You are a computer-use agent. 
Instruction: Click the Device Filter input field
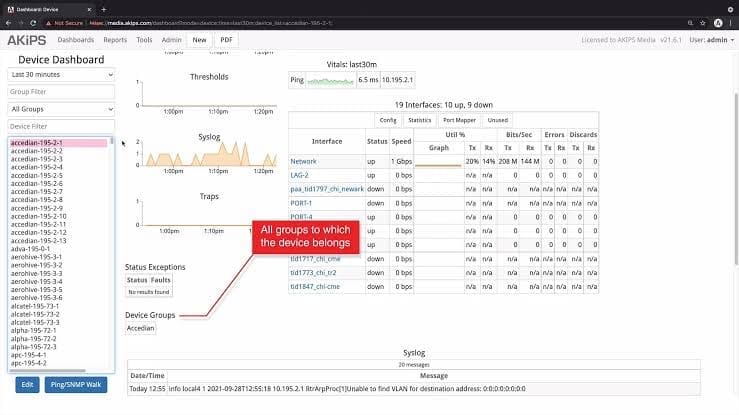(x=61, y=126)
